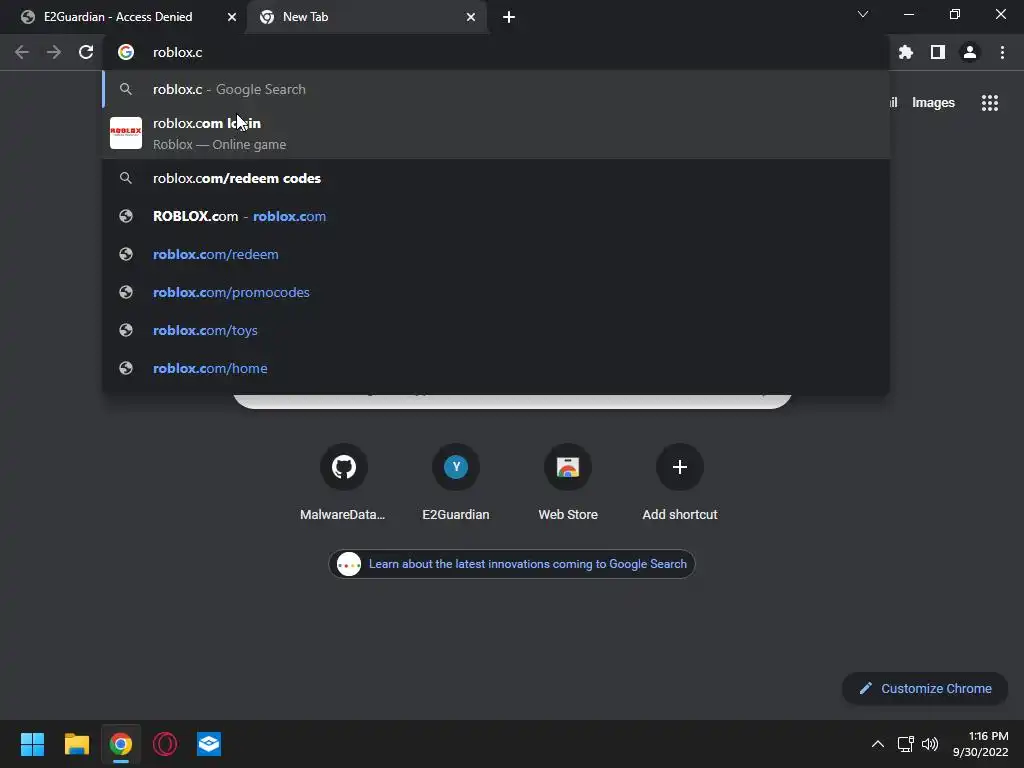Choose the roblox.com login suggestion
The height and width of the screenshot is (768, 1024).
[x=496, y=133]
